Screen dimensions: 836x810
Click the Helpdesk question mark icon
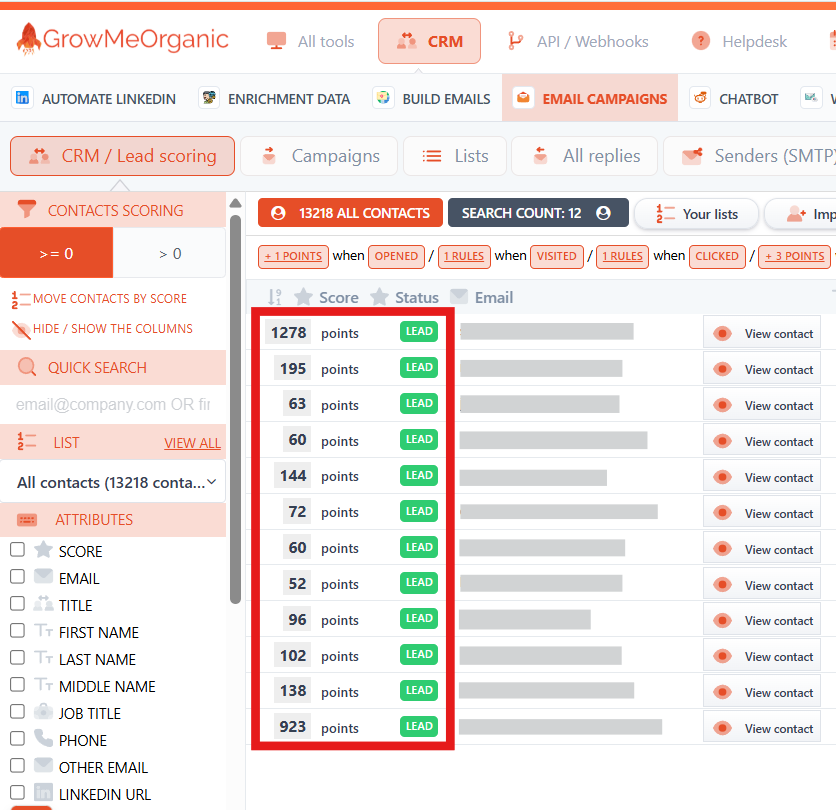(701, 41)
